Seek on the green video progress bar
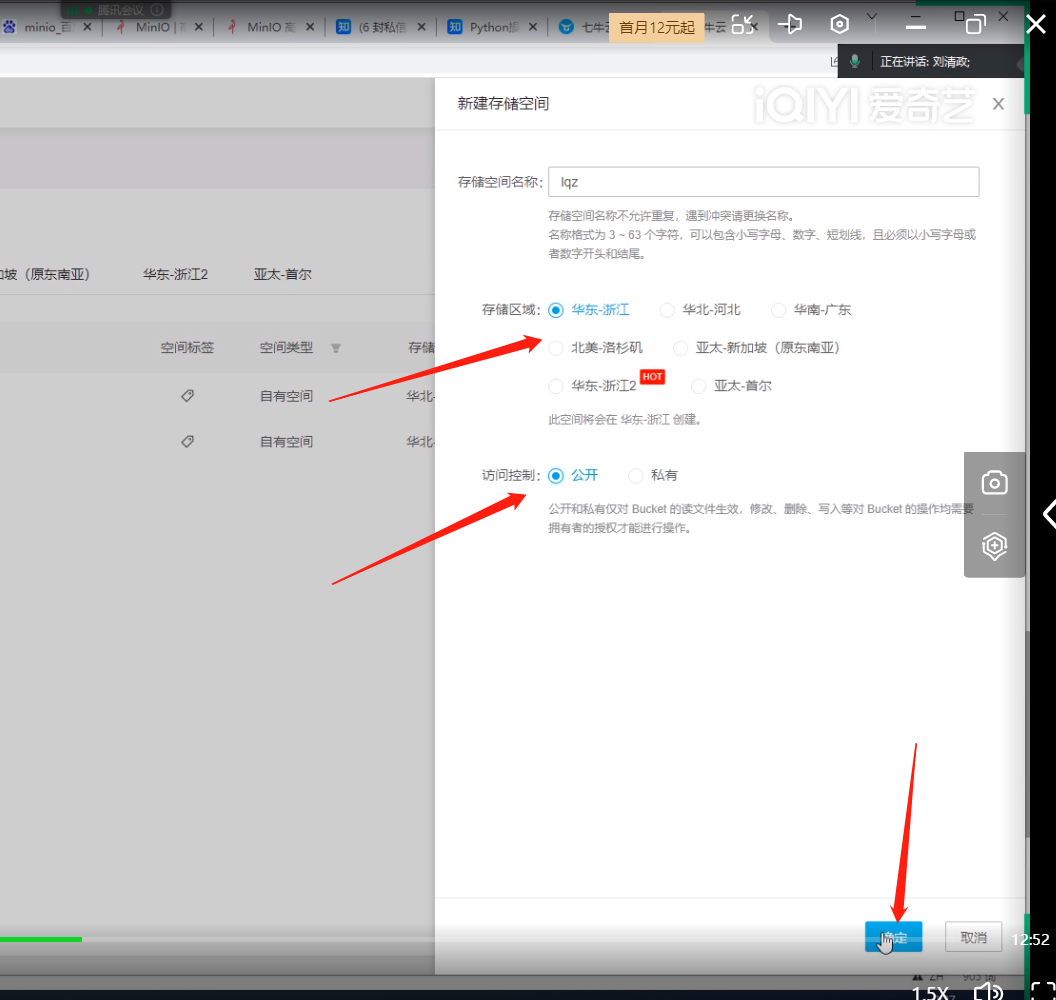This screenshot has height=1000, width=1056. coord(40,939)
